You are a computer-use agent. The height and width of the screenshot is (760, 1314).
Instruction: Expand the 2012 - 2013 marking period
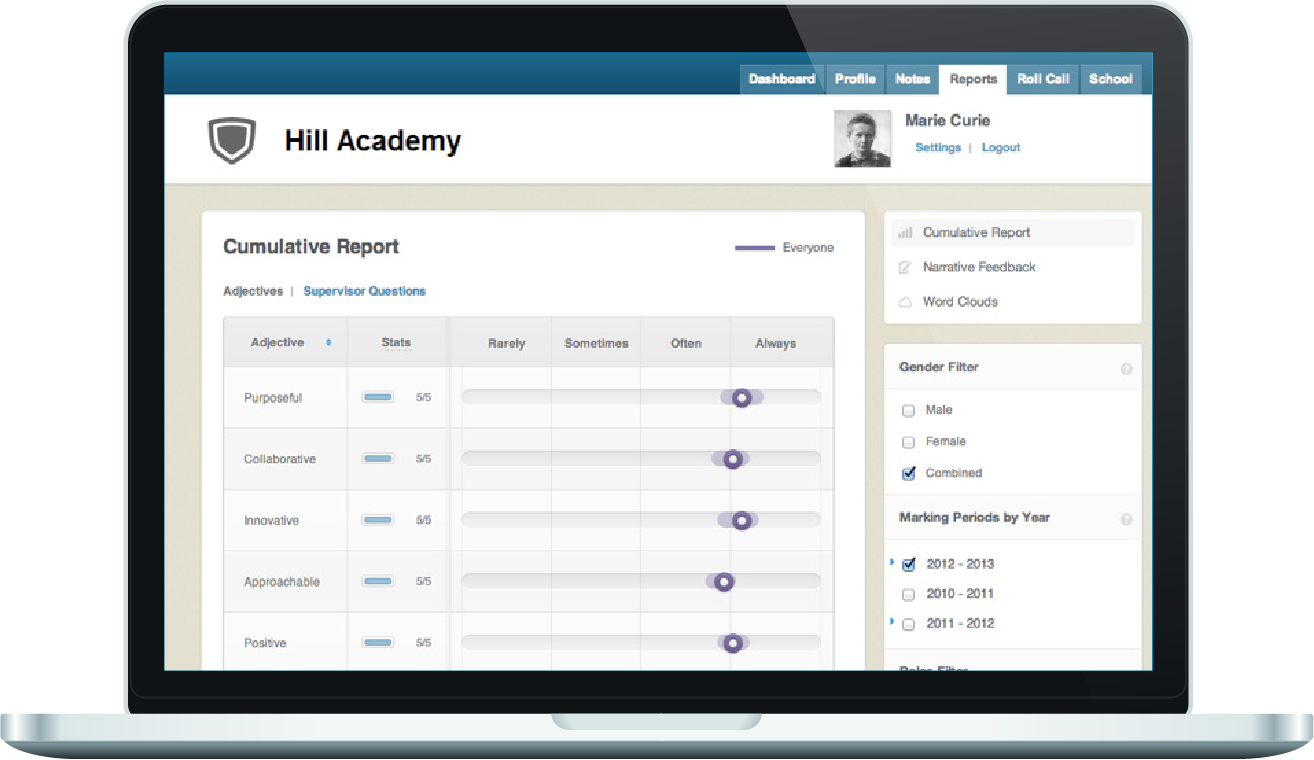click(891, 563)
